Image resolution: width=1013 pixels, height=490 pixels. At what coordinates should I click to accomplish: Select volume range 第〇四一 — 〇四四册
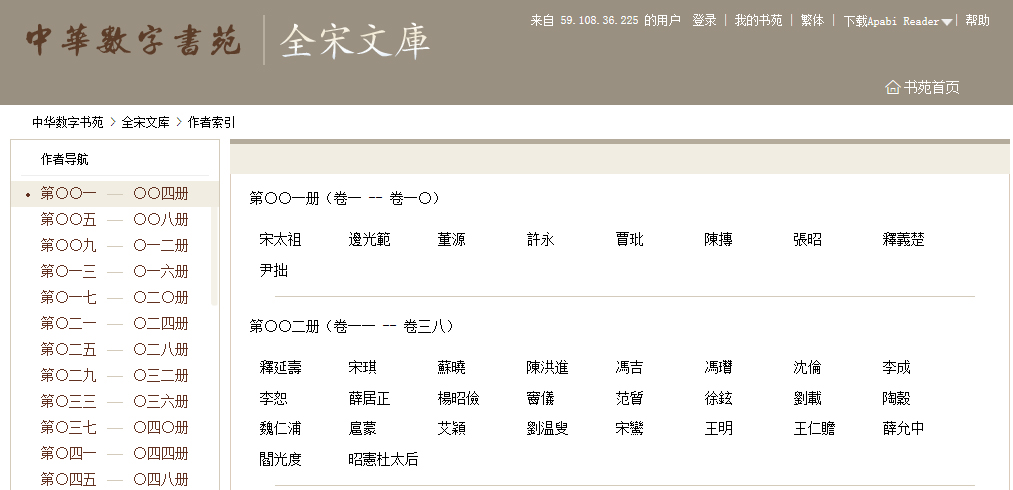[x=114, y=454]
